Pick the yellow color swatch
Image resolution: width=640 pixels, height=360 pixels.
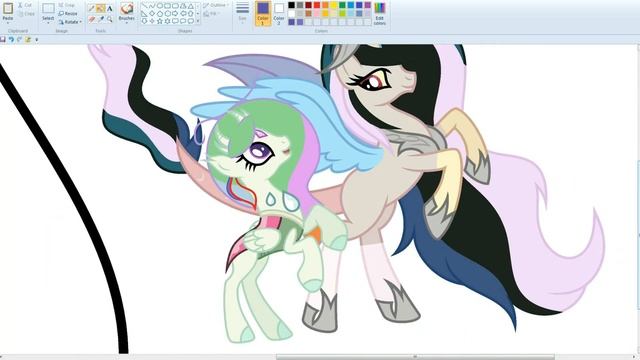point(333,5)
